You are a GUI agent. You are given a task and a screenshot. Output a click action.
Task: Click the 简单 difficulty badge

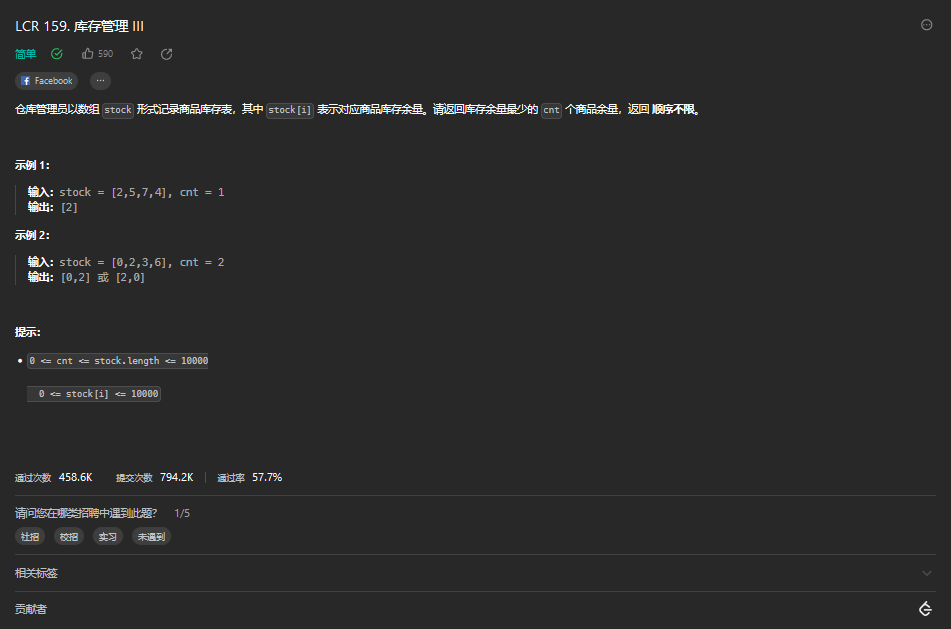24,53
